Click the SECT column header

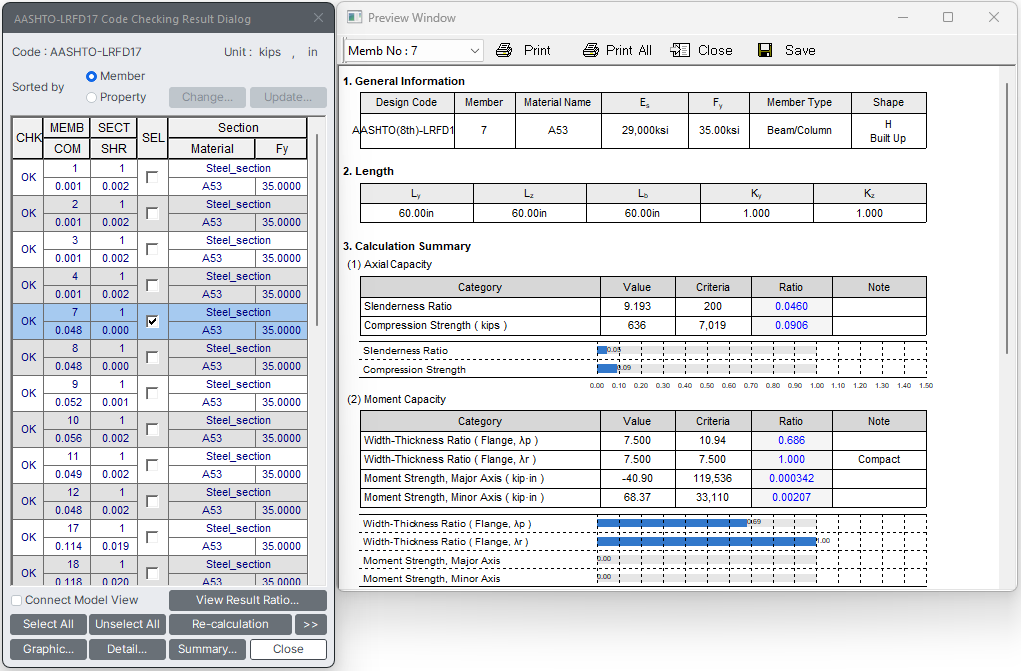114,128
